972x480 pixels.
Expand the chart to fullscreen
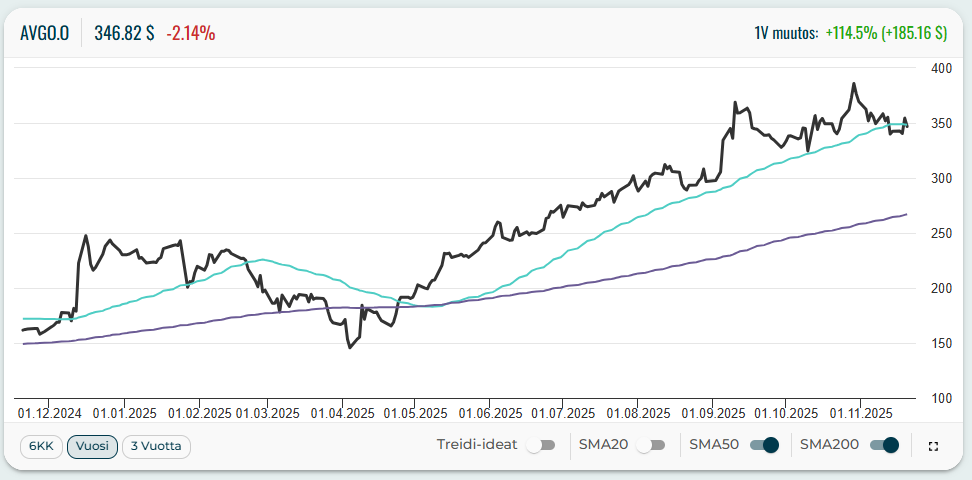pos(933,446)
